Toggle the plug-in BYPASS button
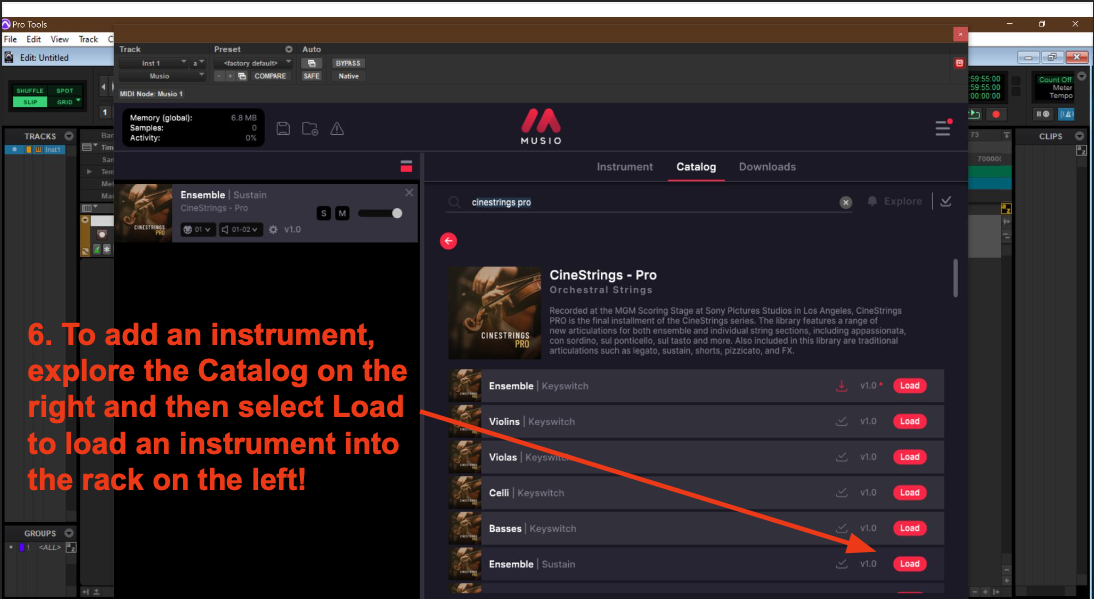The image size is (1094, 599). (x=347, y=63)
